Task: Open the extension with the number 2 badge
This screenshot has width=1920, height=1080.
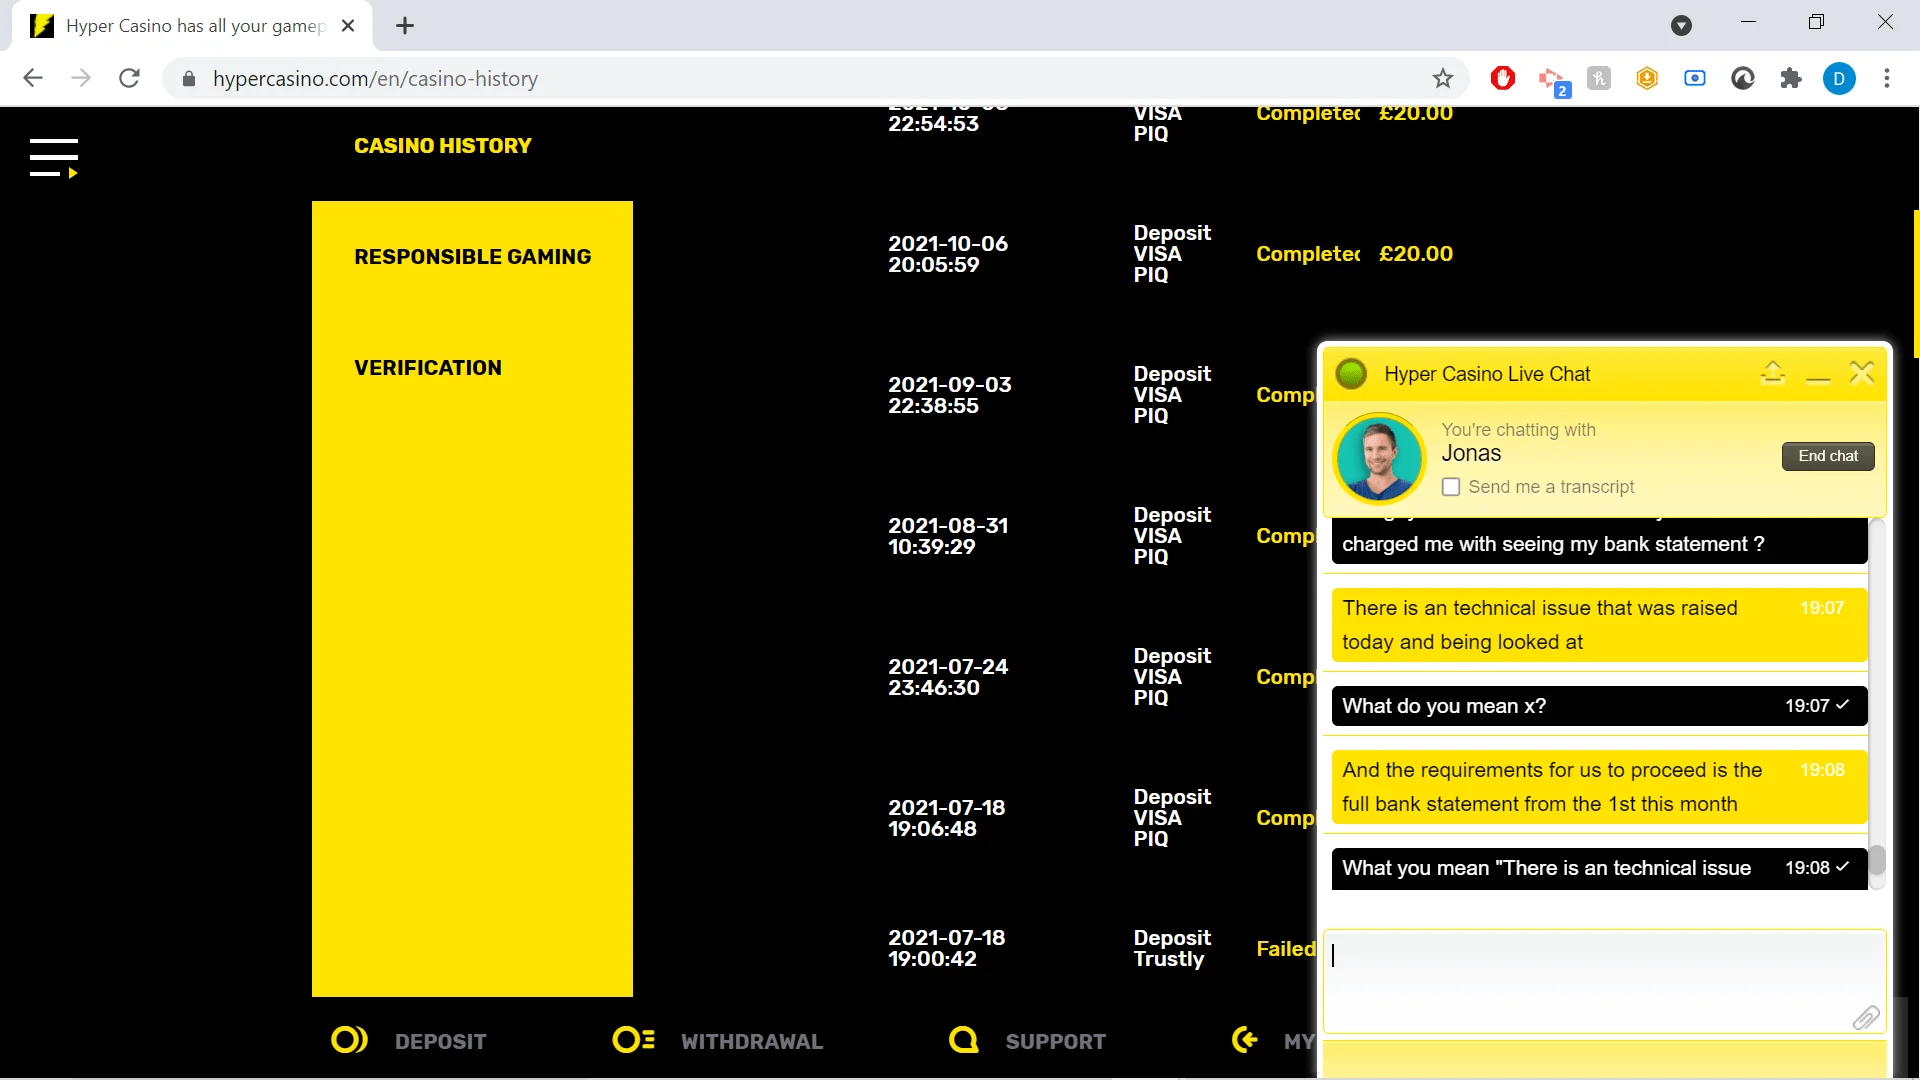Action: tap(1552, 80)
